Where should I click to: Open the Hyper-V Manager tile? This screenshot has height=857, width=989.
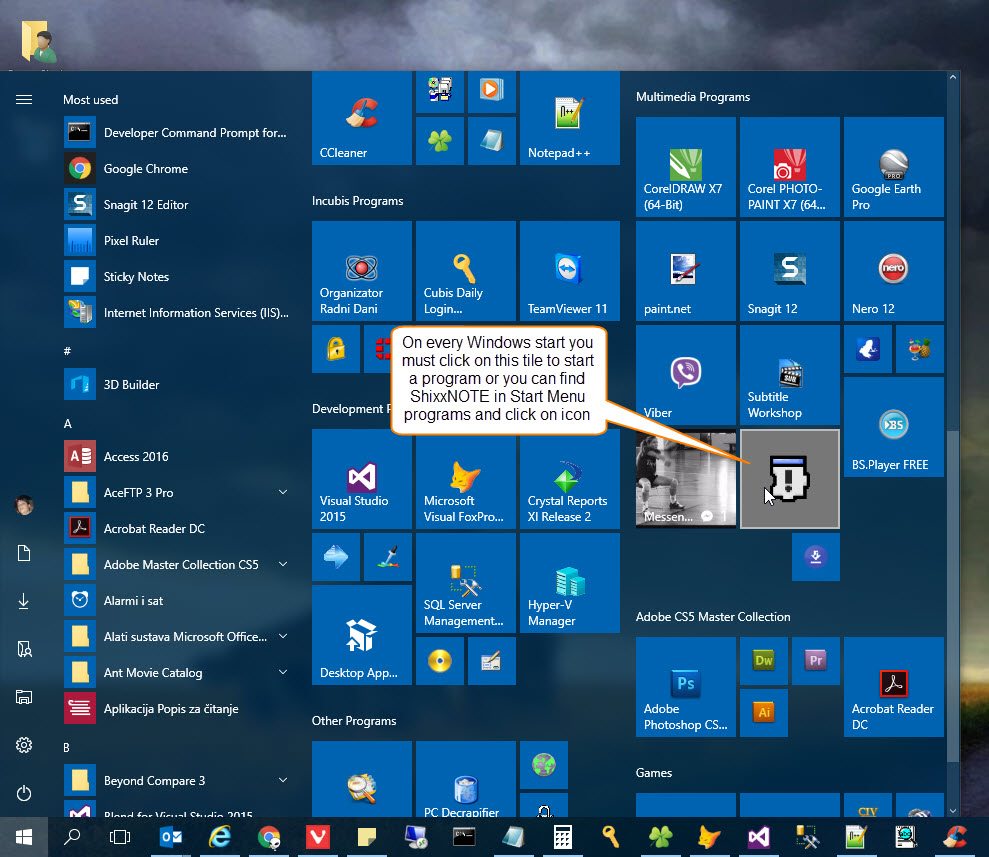pyautogui.click(x=570, y=583)
